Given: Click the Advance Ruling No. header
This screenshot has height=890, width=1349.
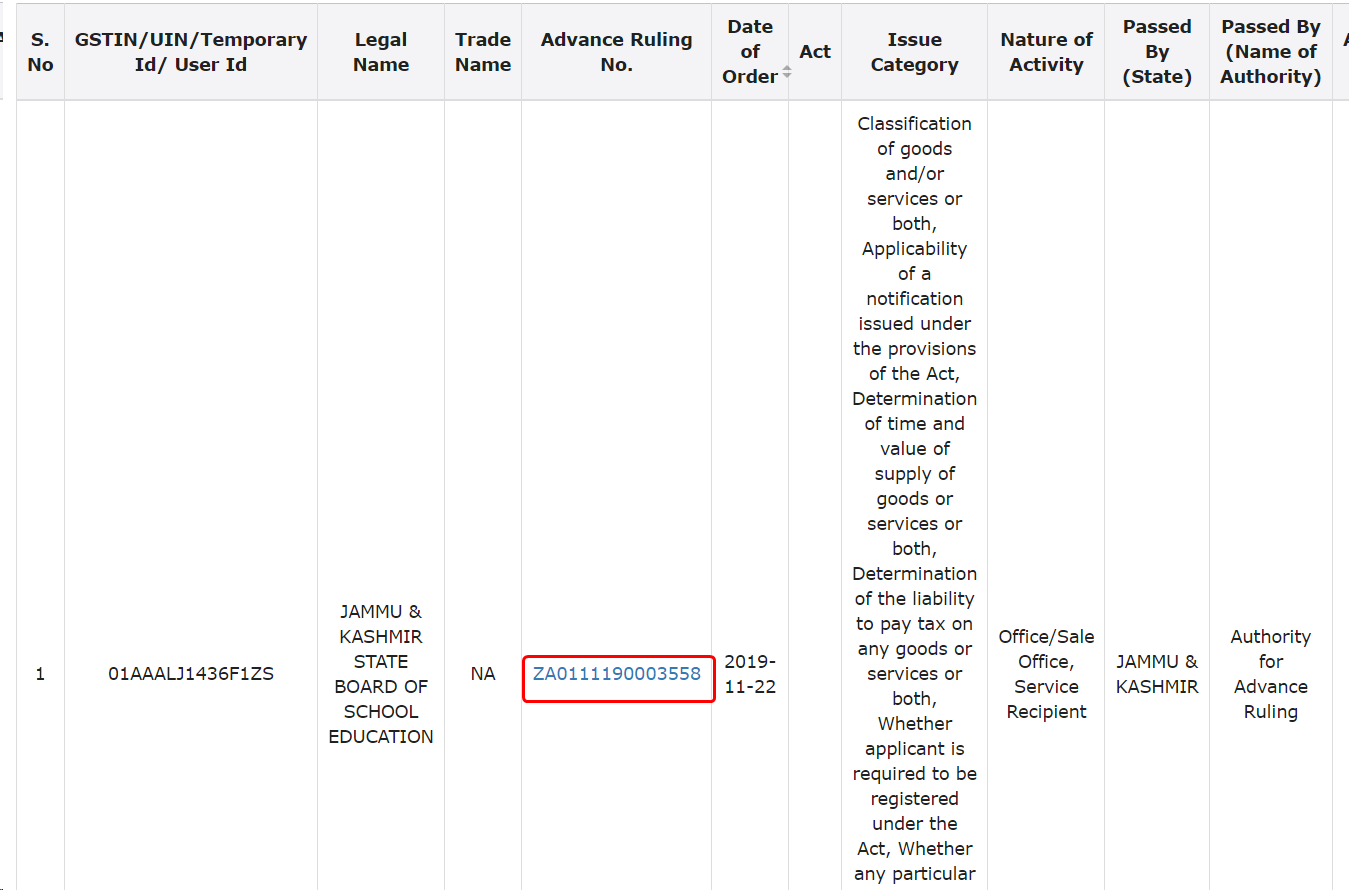Looking at the screenshot, I should tap(617, 52).
